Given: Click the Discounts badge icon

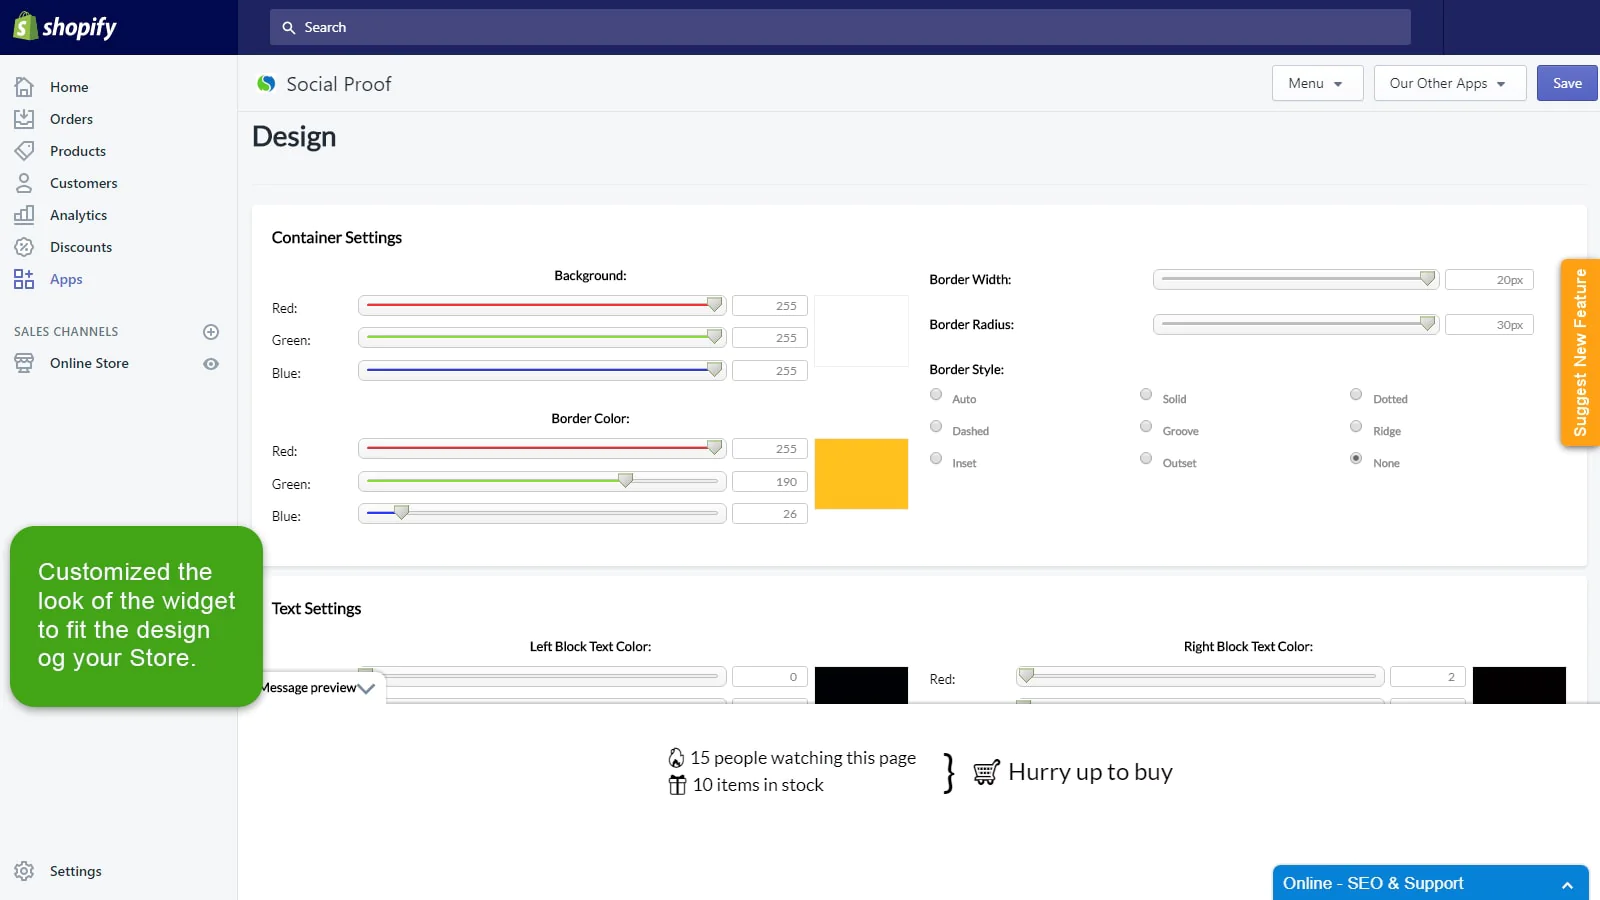Looking at the screenshot, I should point(24,247).
